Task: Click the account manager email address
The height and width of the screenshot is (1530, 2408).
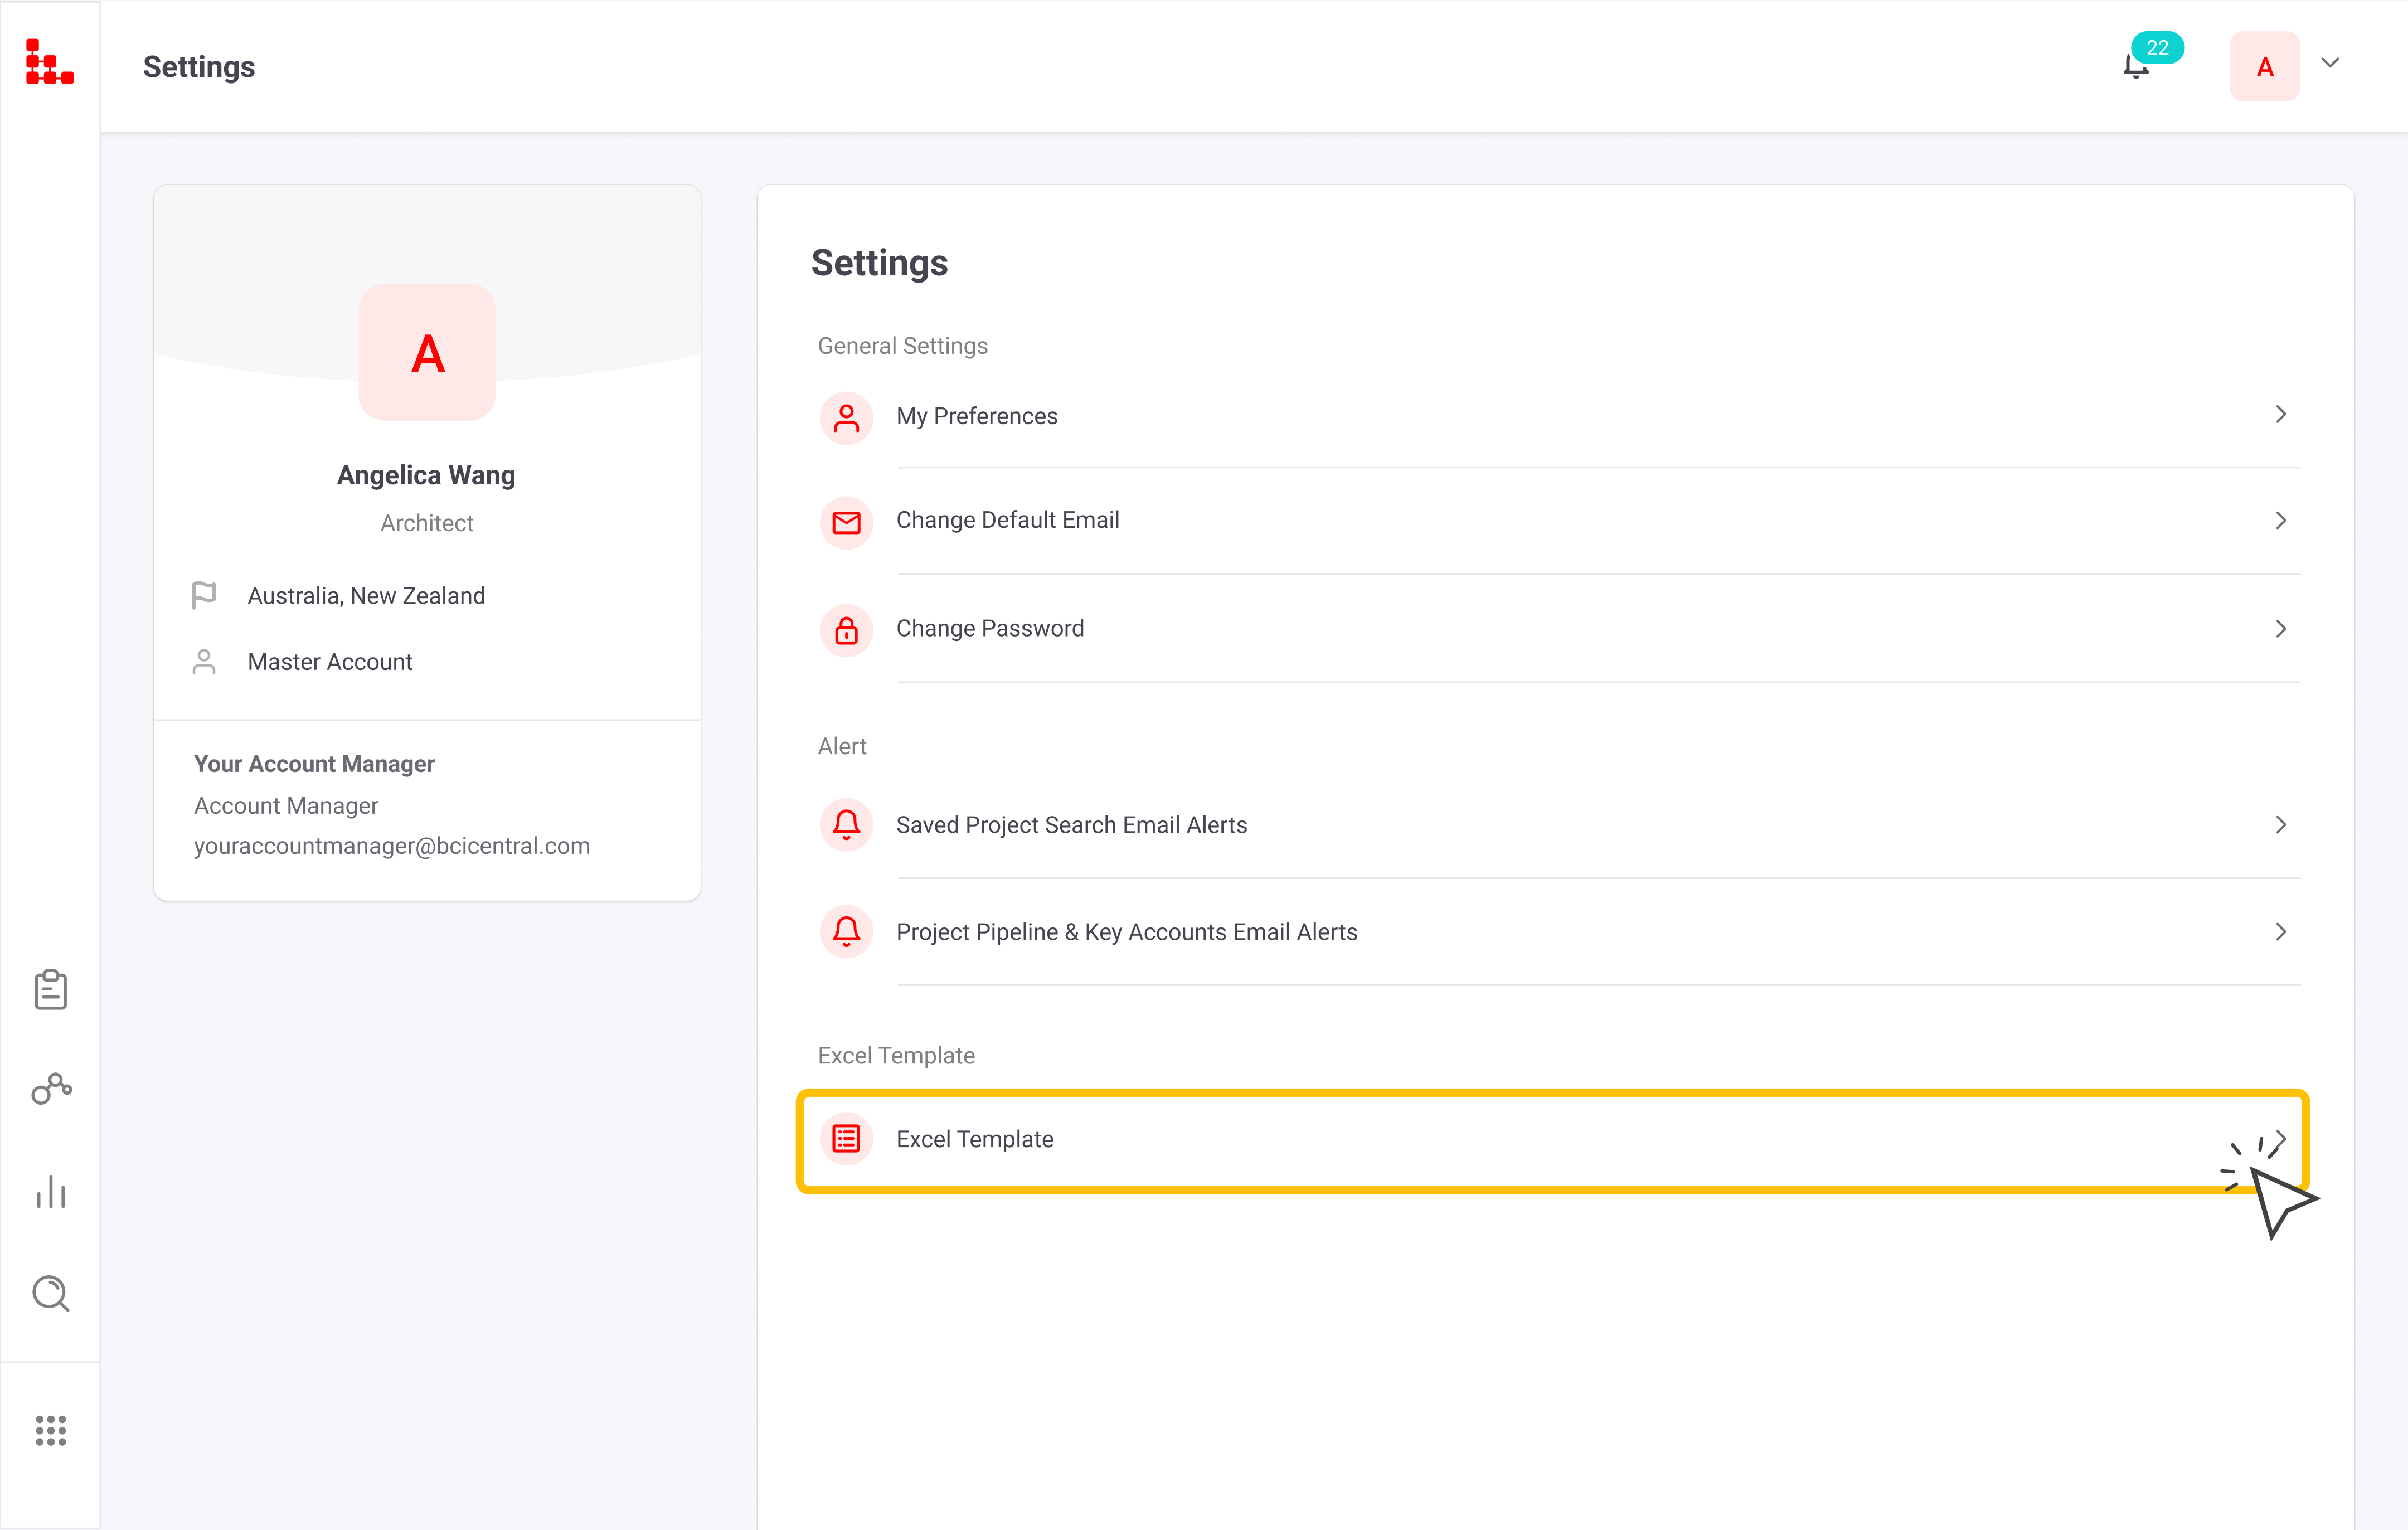Action: click(391, 846)
